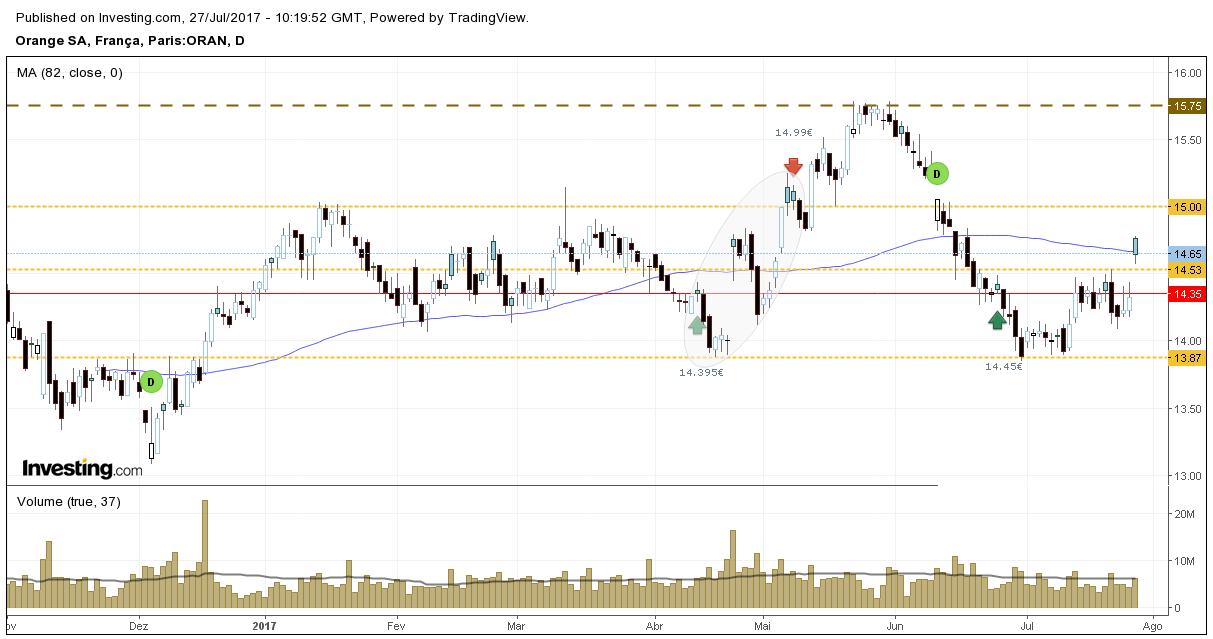This screenshot has width=1213, height=639.
Task: Click the Dez label on time axis
Action: [139, 626]
